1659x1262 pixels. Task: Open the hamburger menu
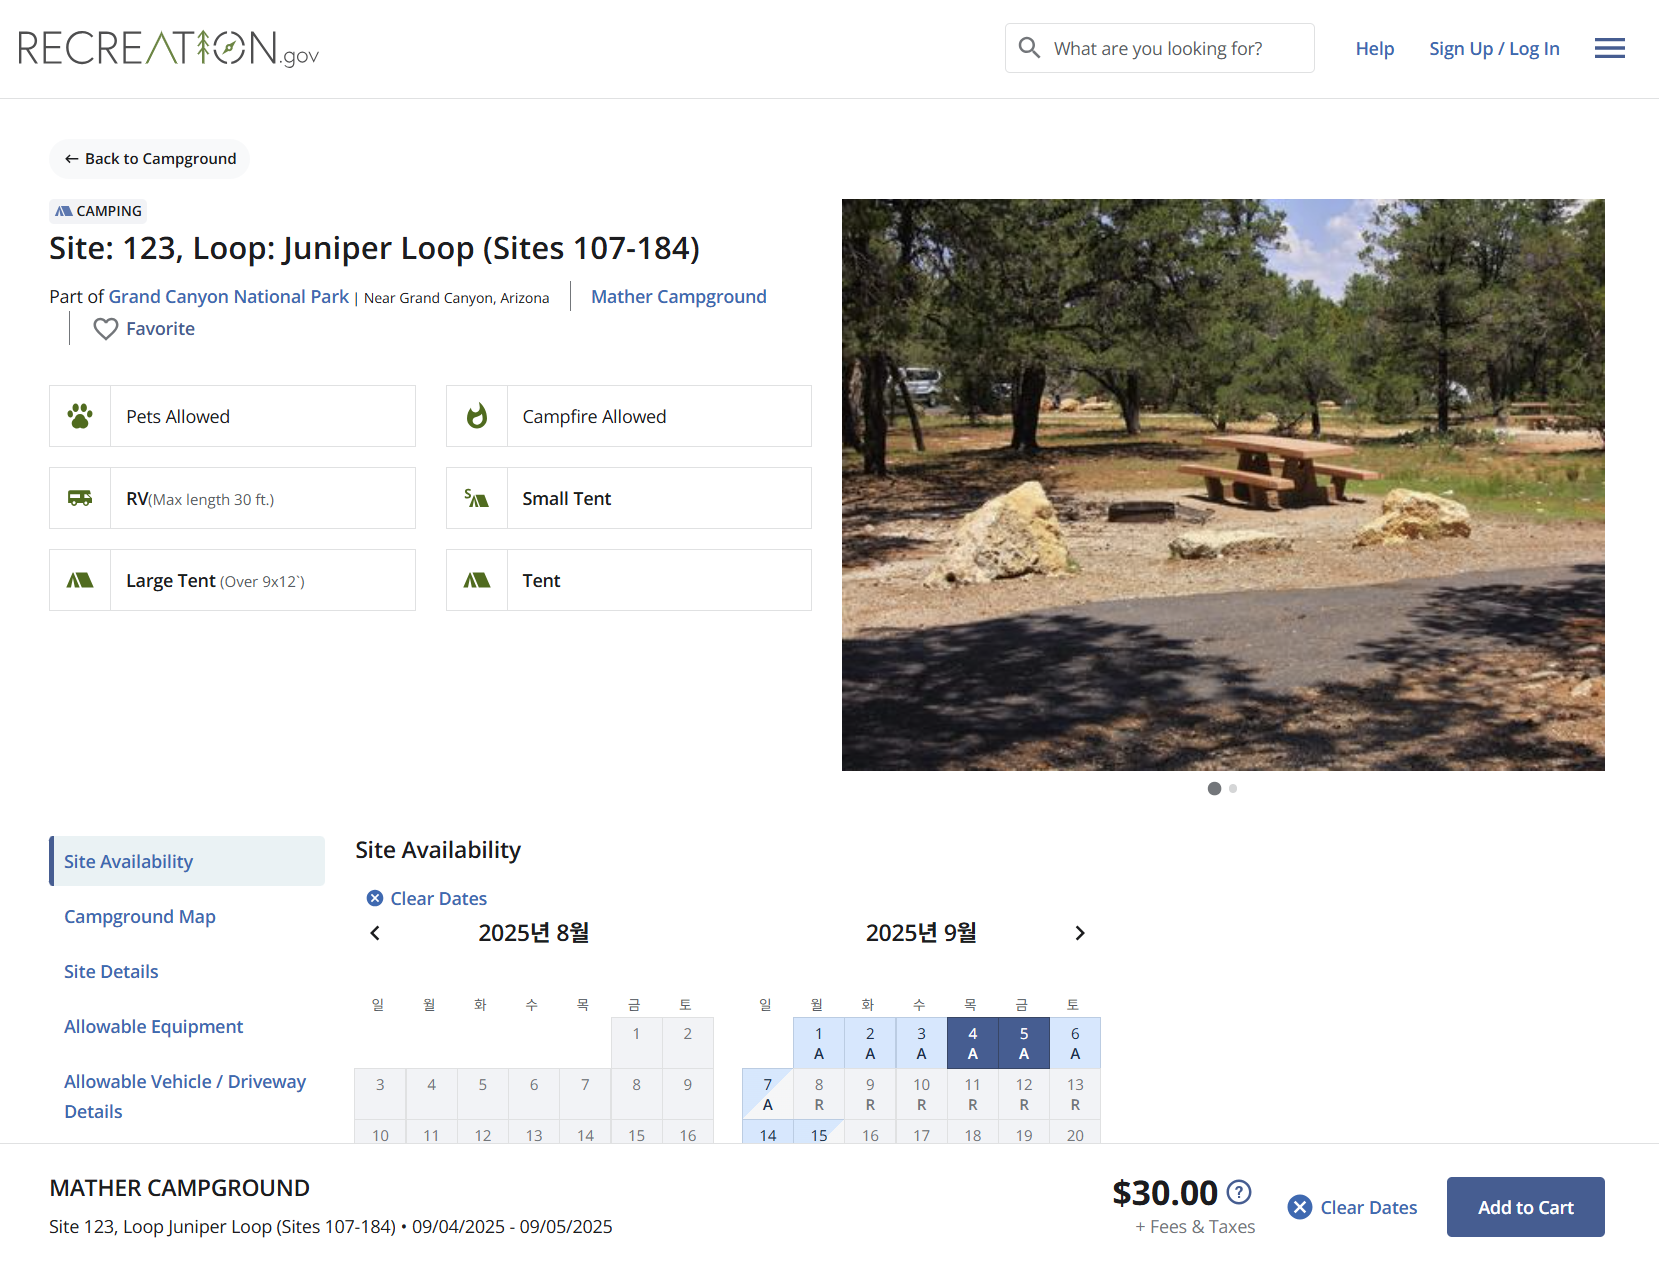pyautogui.click(x=1609, y=48)
